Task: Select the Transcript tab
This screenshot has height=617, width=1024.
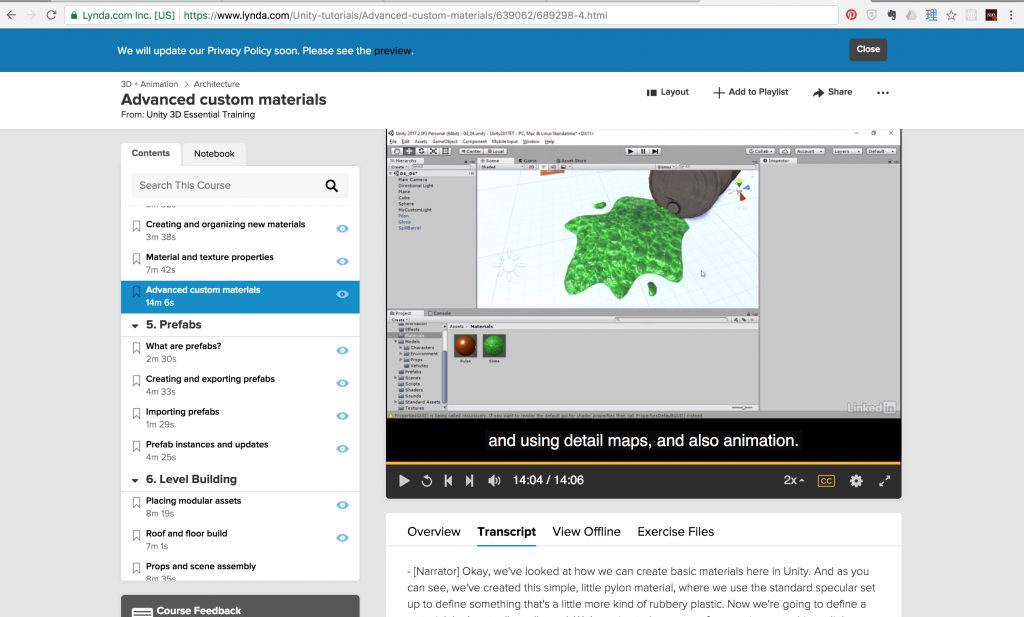Action: coord(506,531)
